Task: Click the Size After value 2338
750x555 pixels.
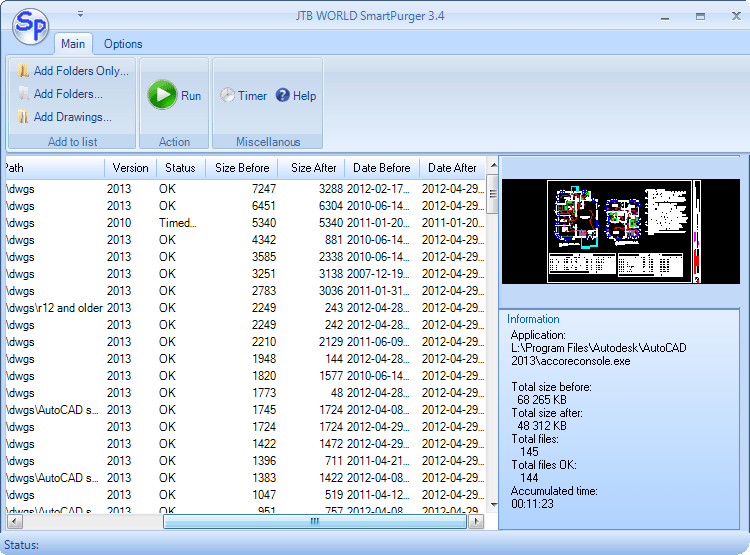Action: 331,257
